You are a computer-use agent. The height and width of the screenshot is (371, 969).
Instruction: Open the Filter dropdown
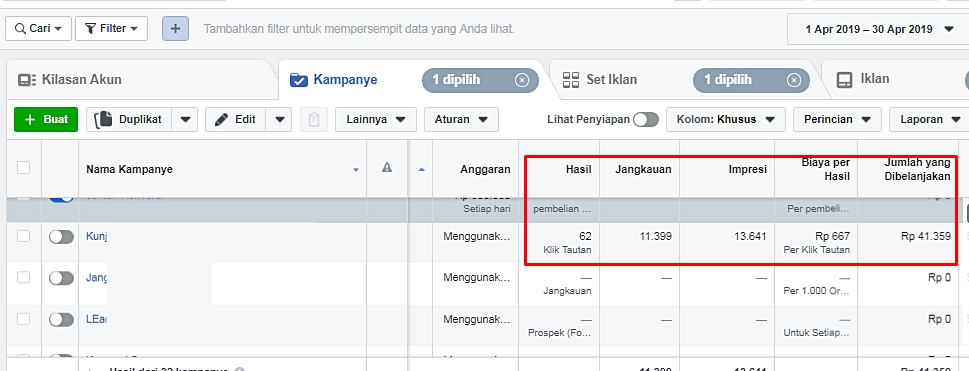[x=111, y=28]
